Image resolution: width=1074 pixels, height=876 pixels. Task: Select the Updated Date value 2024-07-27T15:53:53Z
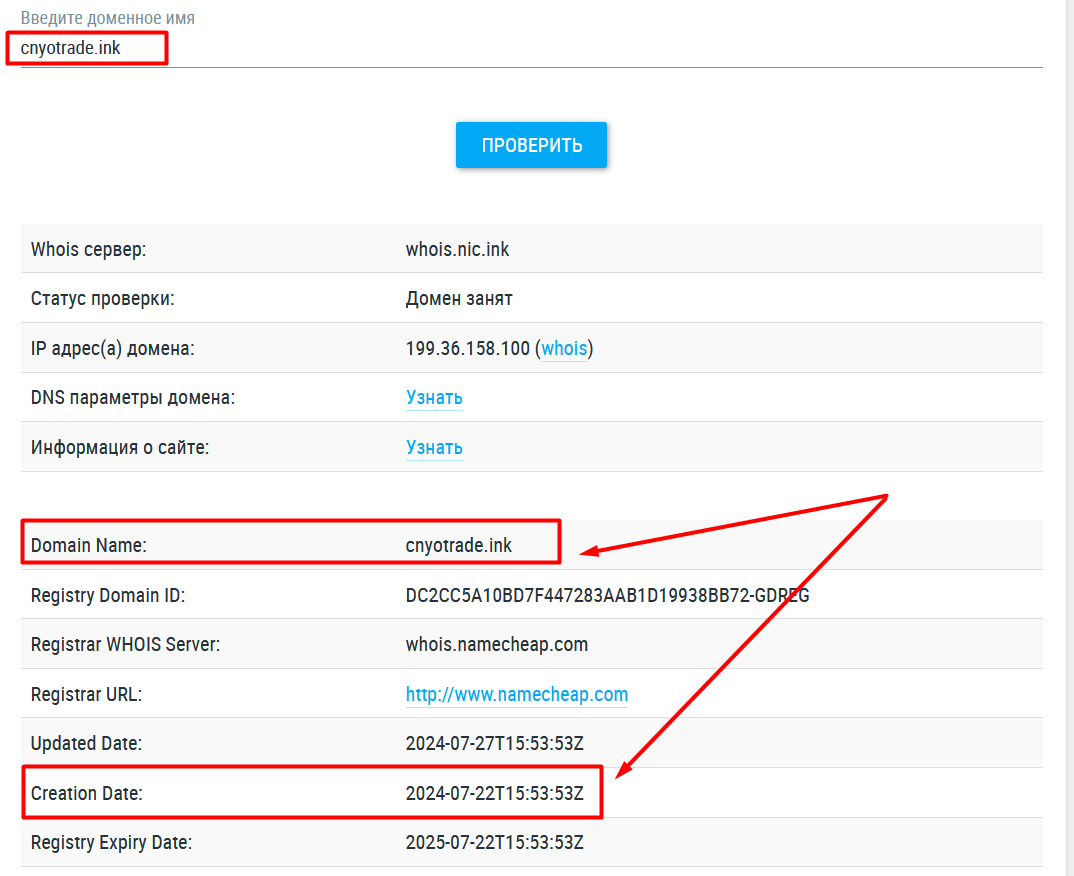[494, 743]
